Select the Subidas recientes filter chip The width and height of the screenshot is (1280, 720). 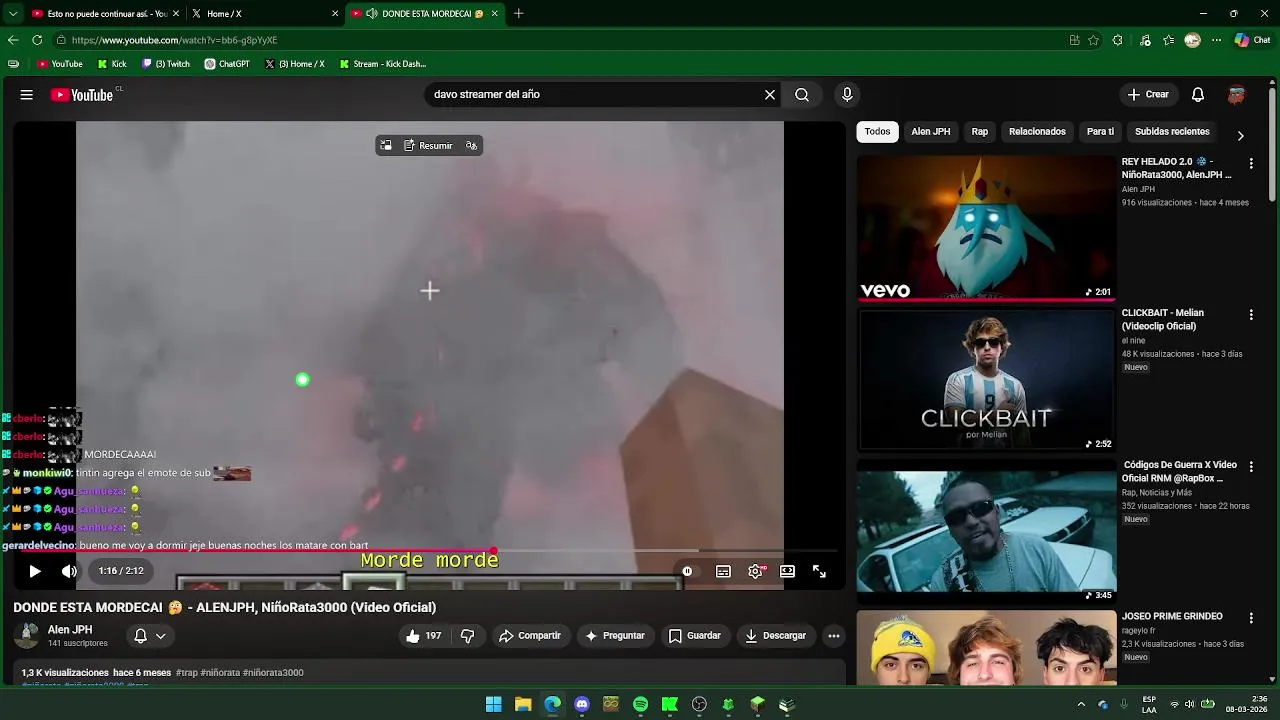point(1172,132)
